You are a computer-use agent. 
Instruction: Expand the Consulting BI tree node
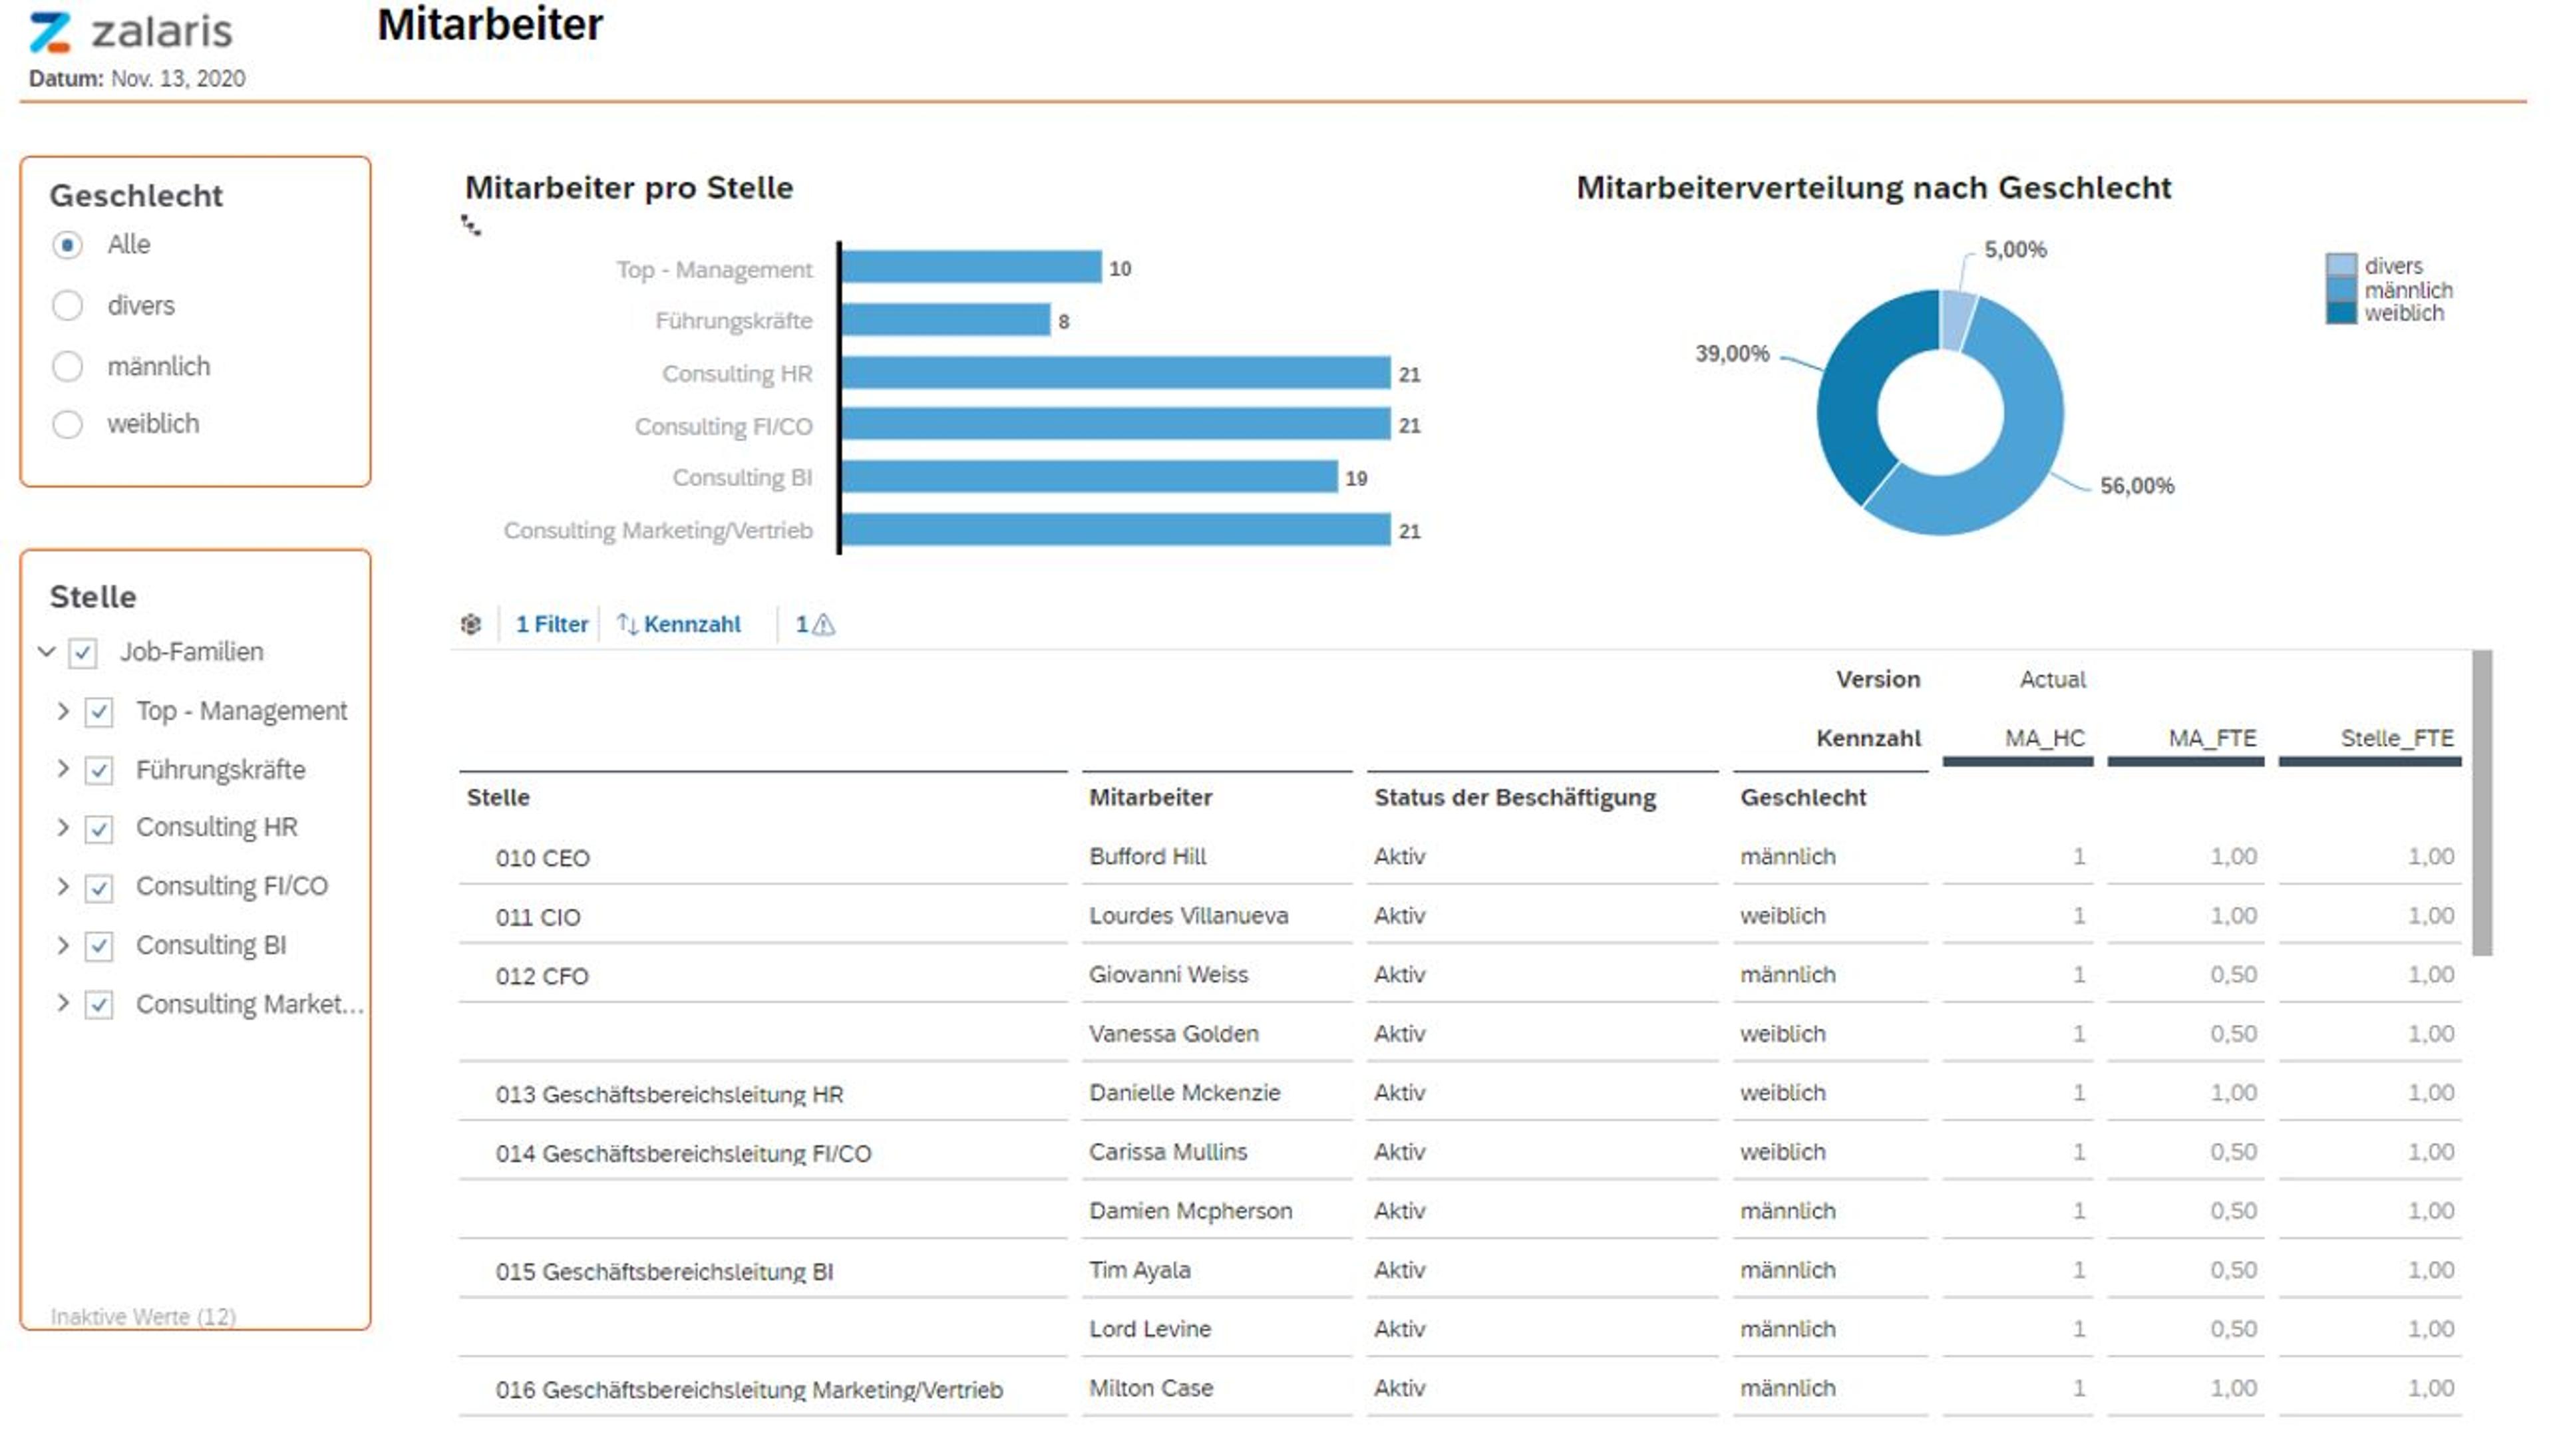(x=63, y=945)
